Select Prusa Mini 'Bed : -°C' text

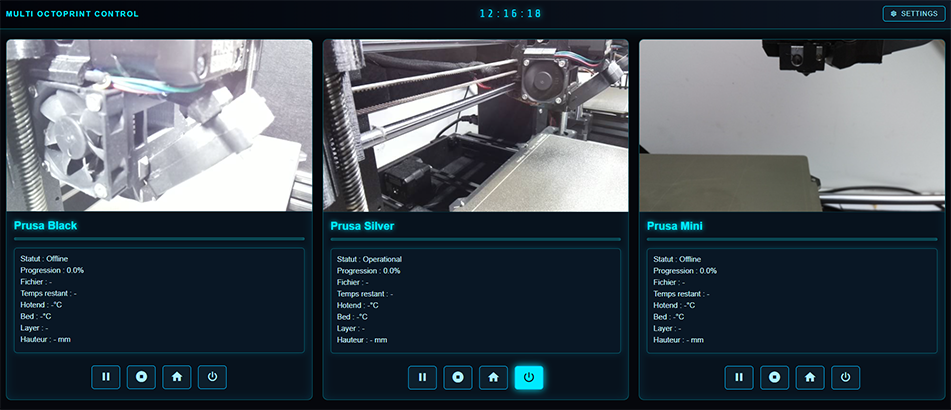click(669, 317)
